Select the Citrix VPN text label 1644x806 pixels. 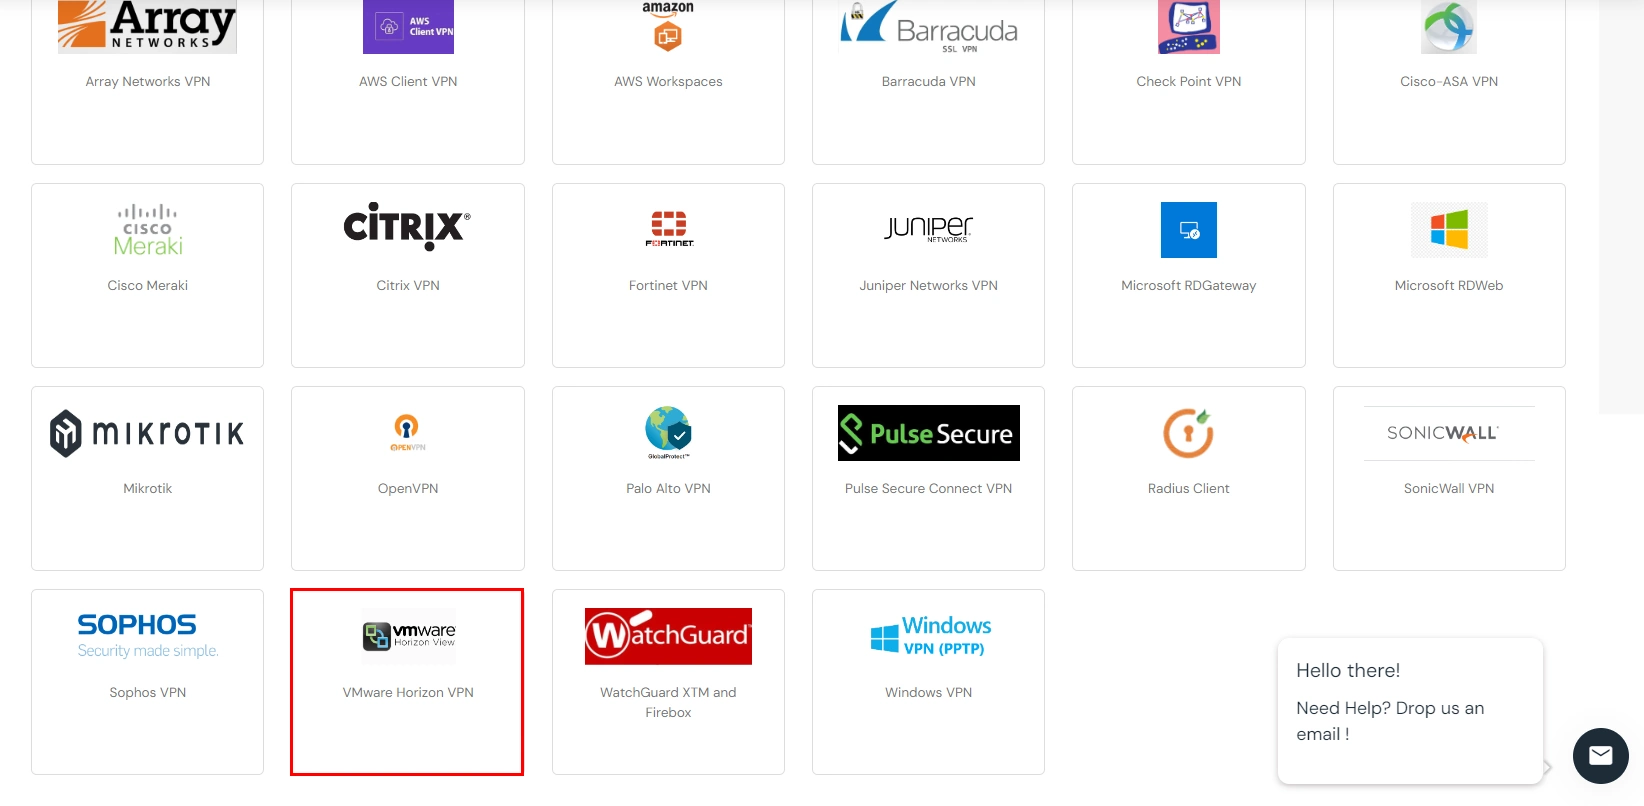(408, 286)
